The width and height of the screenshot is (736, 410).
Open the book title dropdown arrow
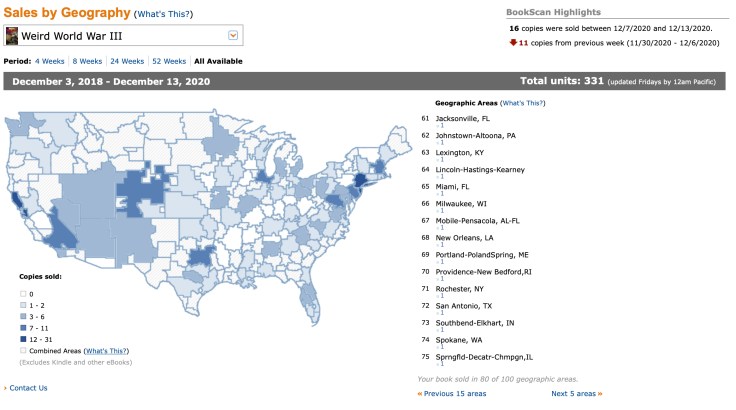click(233, 36)
